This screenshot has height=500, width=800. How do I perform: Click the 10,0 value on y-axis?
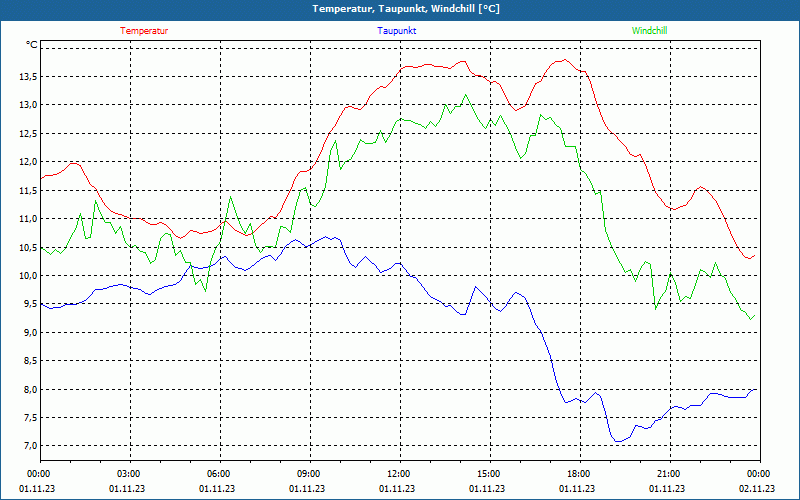(x=28, y=276)
